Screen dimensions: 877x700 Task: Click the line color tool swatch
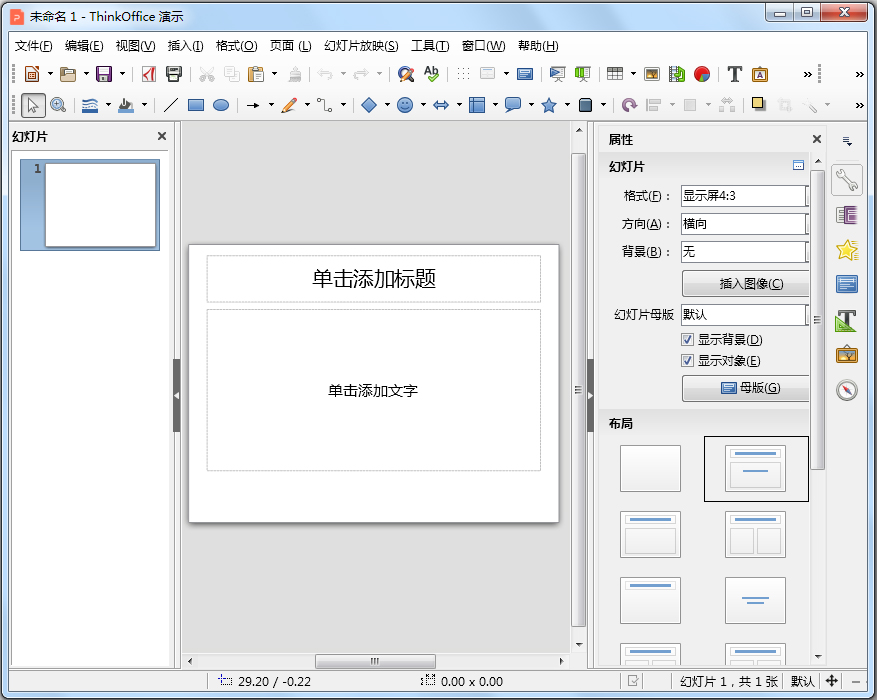(x=89, y=105)
